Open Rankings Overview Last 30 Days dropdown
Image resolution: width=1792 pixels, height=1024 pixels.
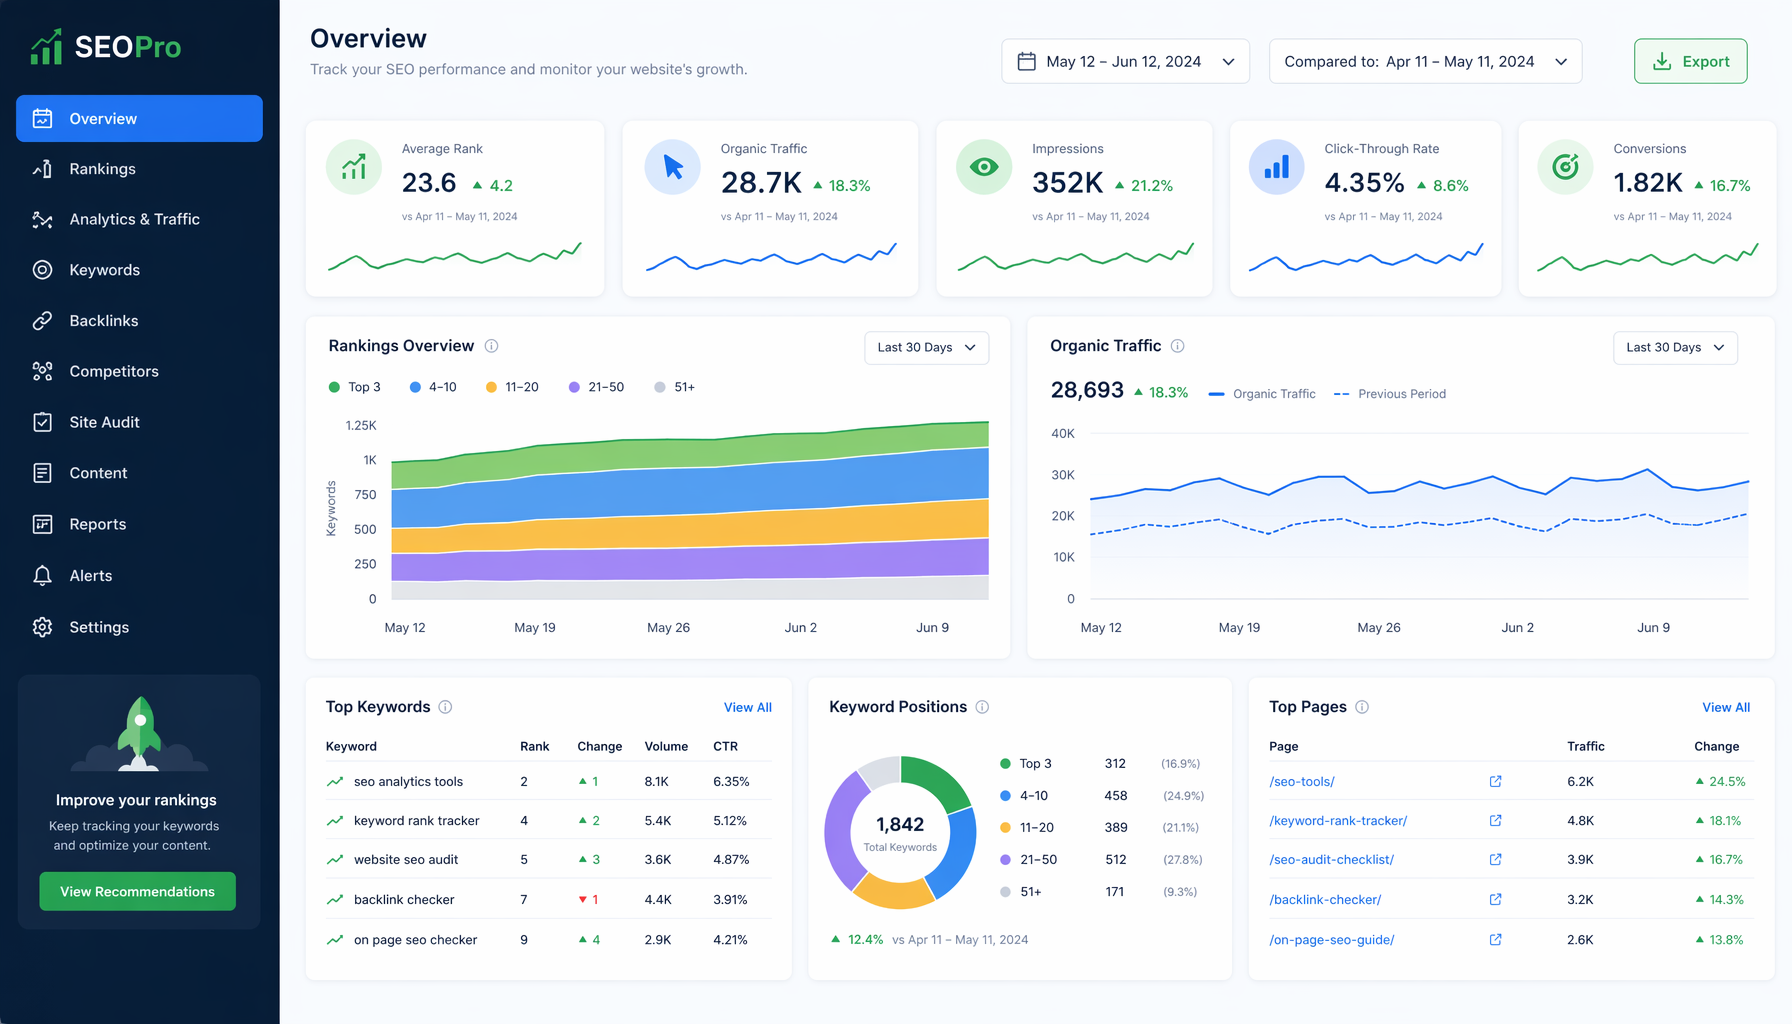pos(926,347)
